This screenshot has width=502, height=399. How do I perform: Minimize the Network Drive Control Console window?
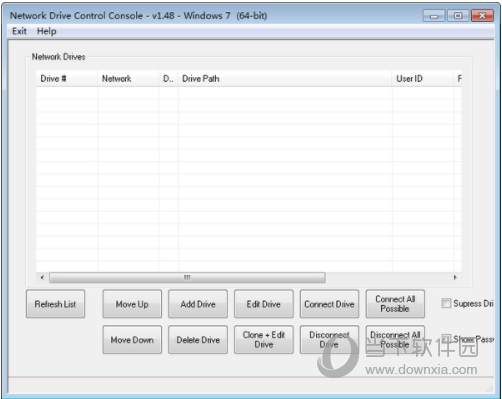point(434,16)
